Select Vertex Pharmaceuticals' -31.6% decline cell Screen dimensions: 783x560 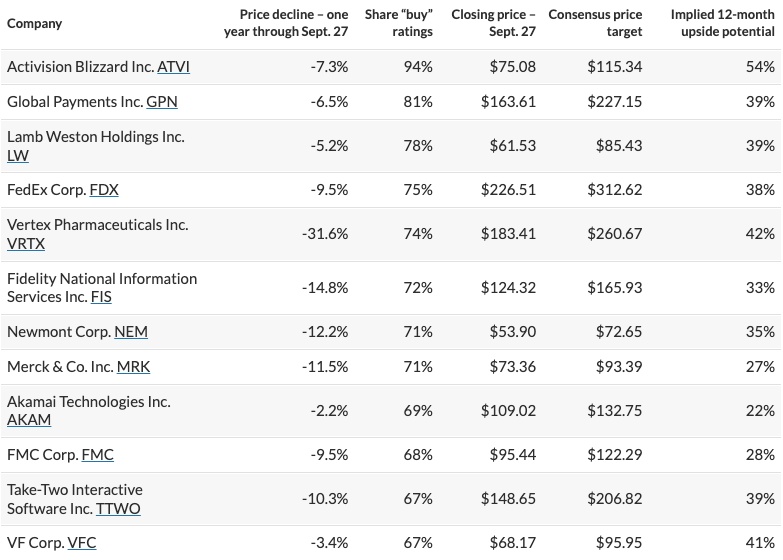325,233
